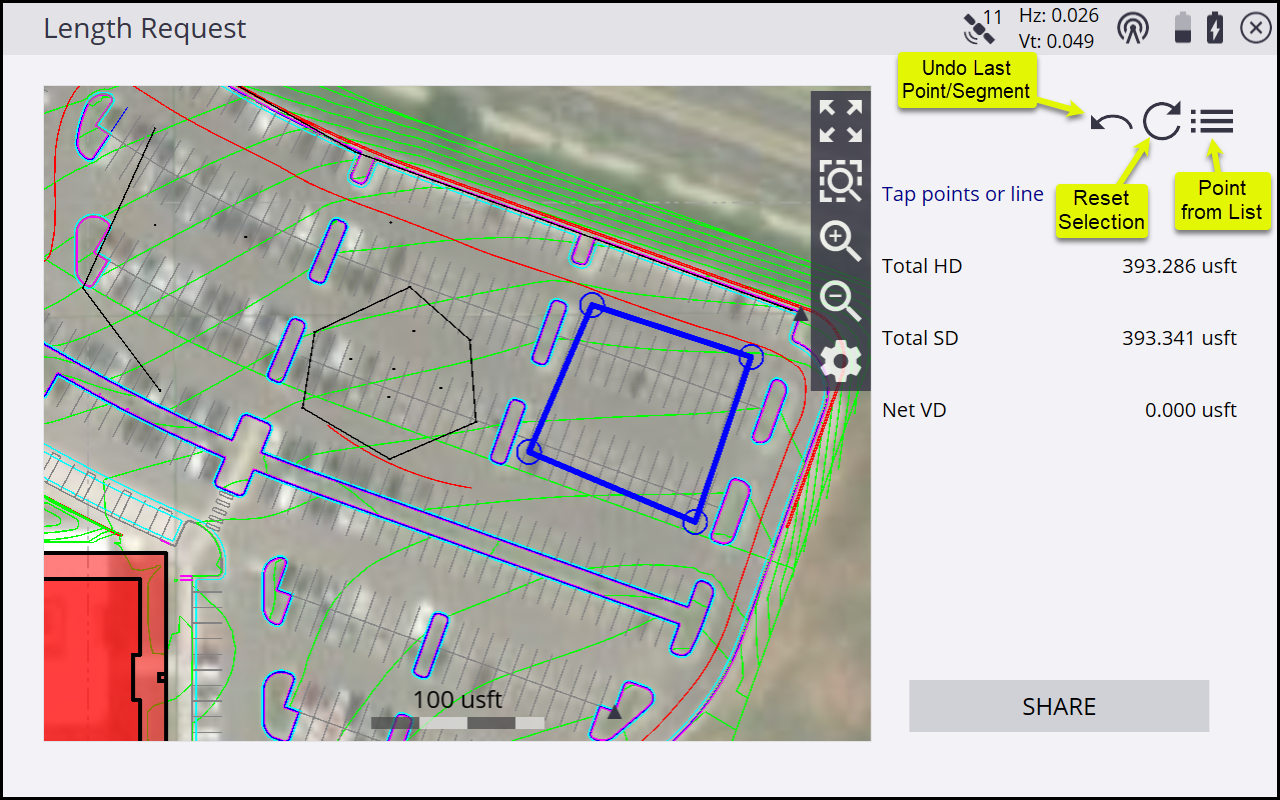Image resolution: width=1280 pixels, height=800 pixels.
Task: Tap the 100 usft scale bar
Action: coord(458,721)
